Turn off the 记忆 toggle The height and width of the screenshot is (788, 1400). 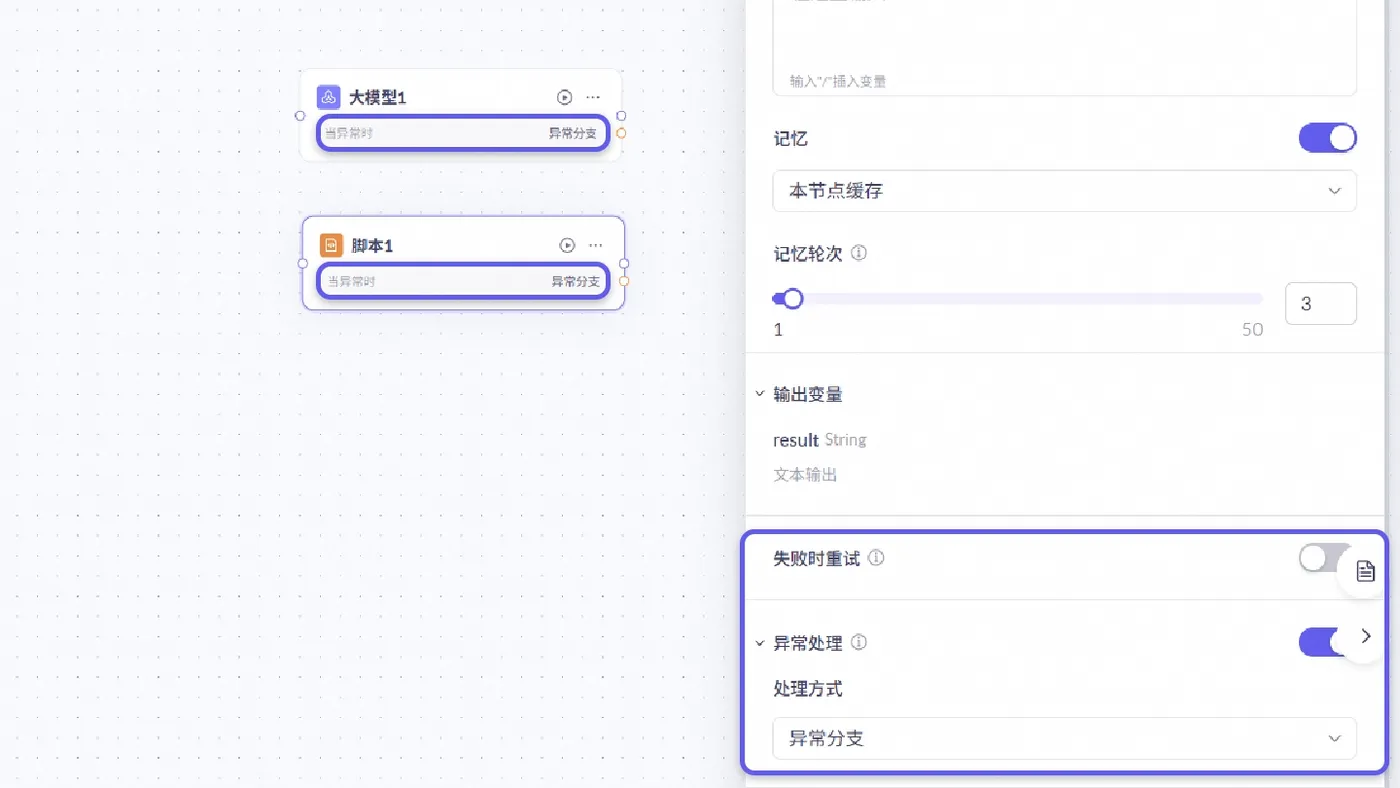(1327, 138)
